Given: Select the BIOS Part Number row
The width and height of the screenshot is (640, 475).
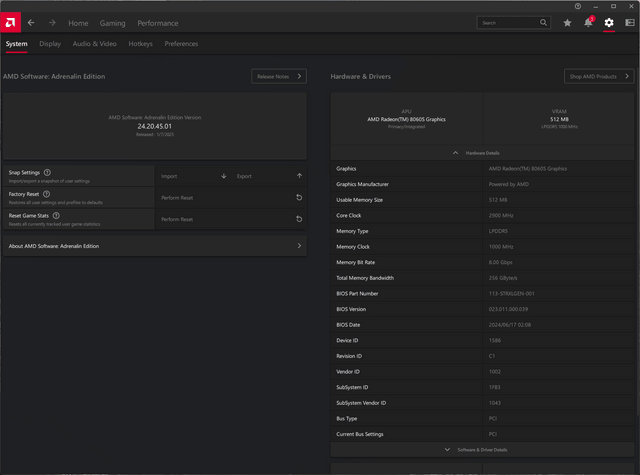Looking at the screenshot, I should point(482,293).
